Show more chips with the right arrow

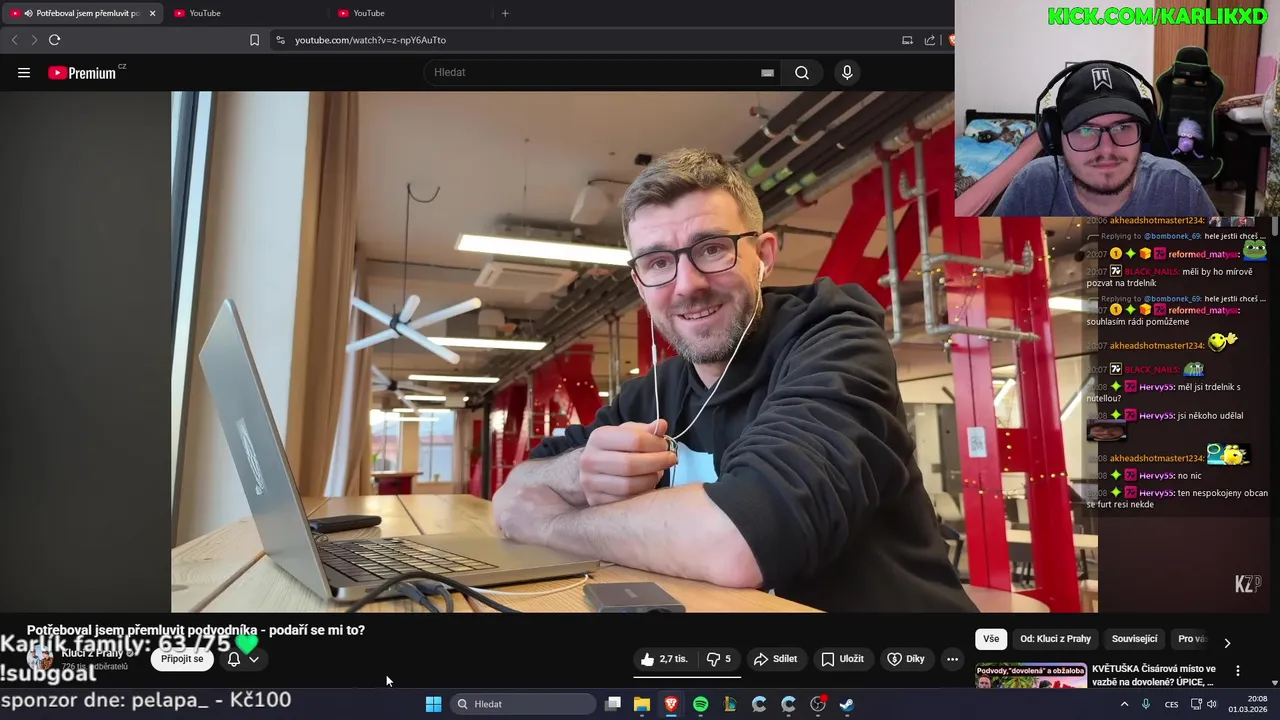[1227, 642]
